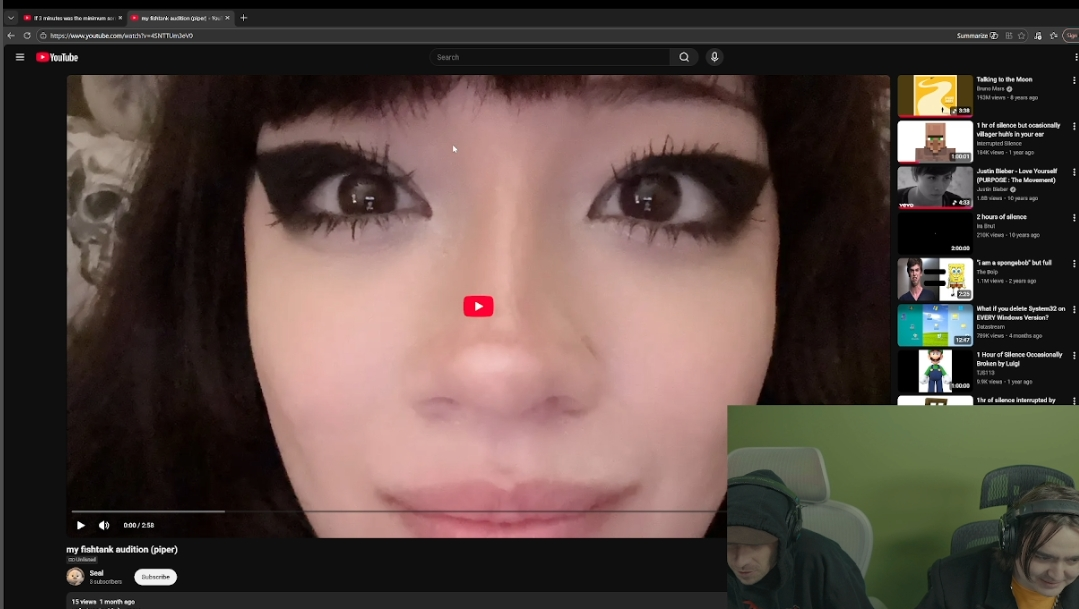The image size is (1079, 609).
Task: Open "1 hr of silence but ocasionally villager" title
Action: click(x=1018, y=129)
